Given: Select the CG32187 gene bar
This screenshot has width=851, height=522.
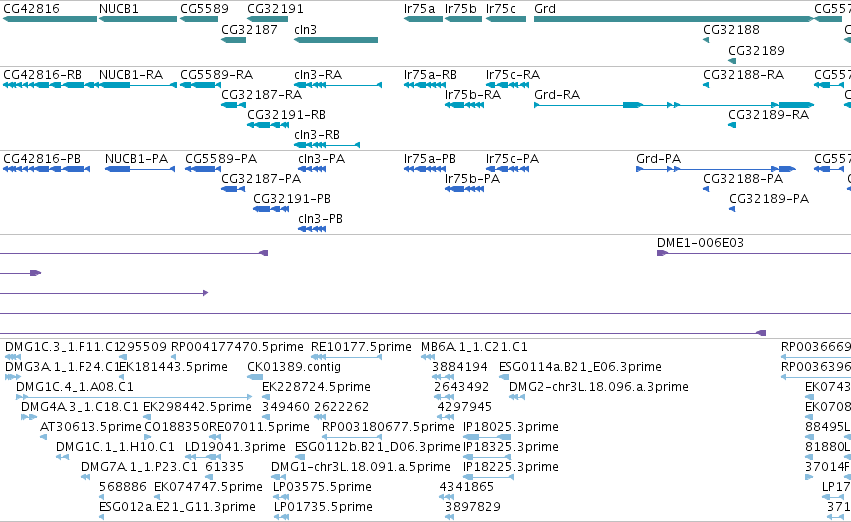Looking at the screenshot, I should [233, 40].
